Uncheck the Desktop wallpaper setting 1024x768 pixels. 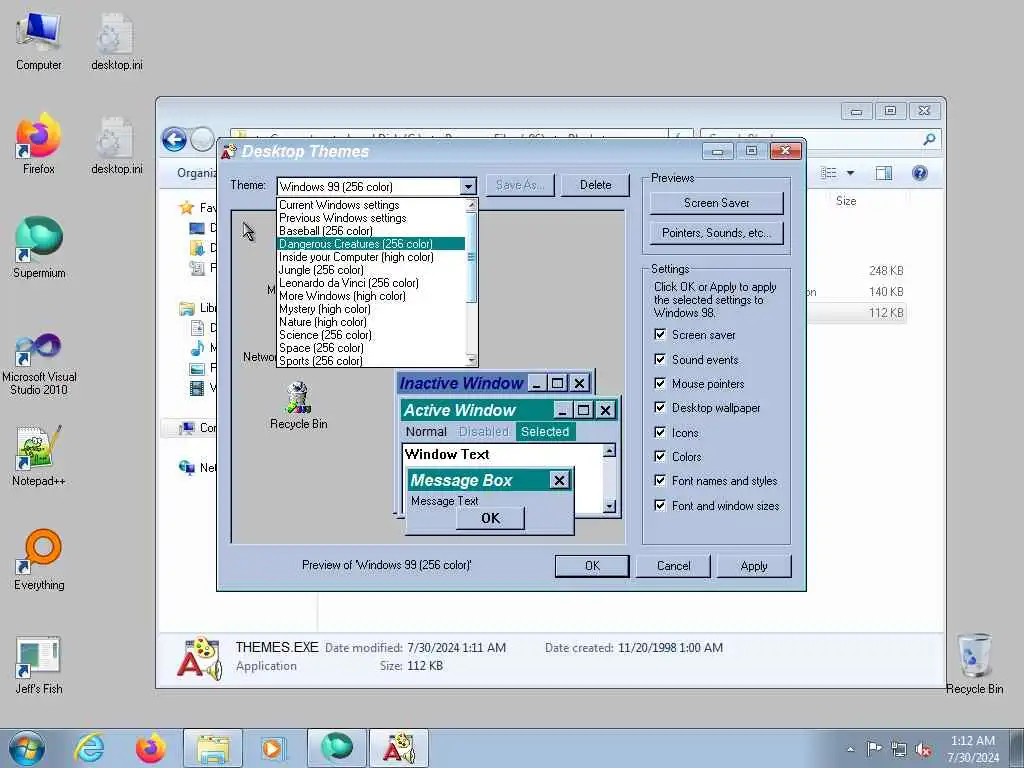(660, 408)
